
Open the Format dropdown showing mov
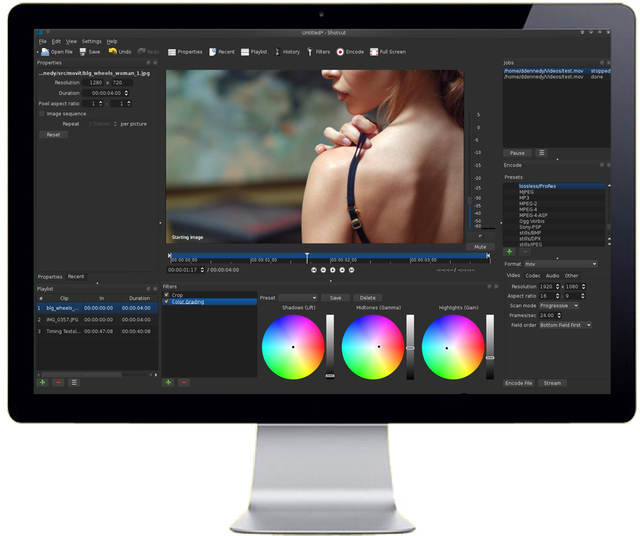coord(561,264)
